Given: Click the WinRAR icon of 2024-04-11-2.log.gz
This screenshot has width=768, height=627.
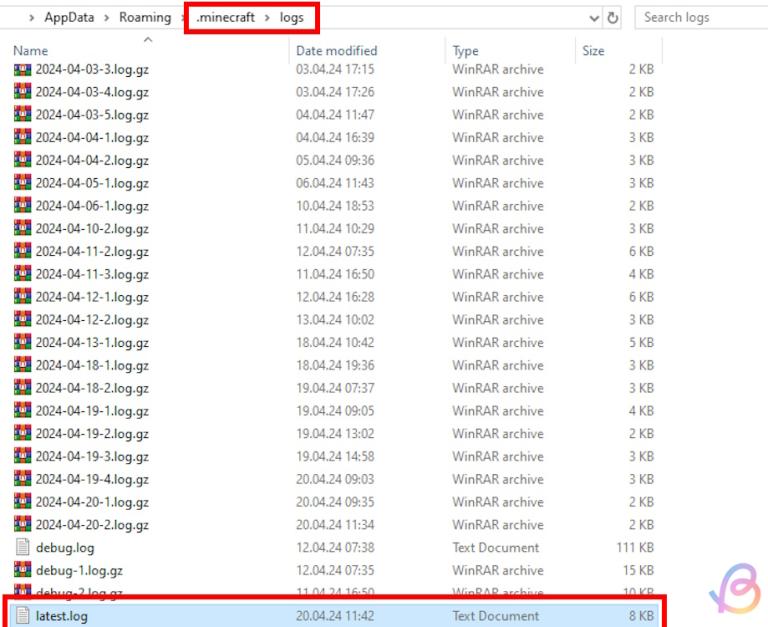Looking at the screenshot, I should pos(22,252).
